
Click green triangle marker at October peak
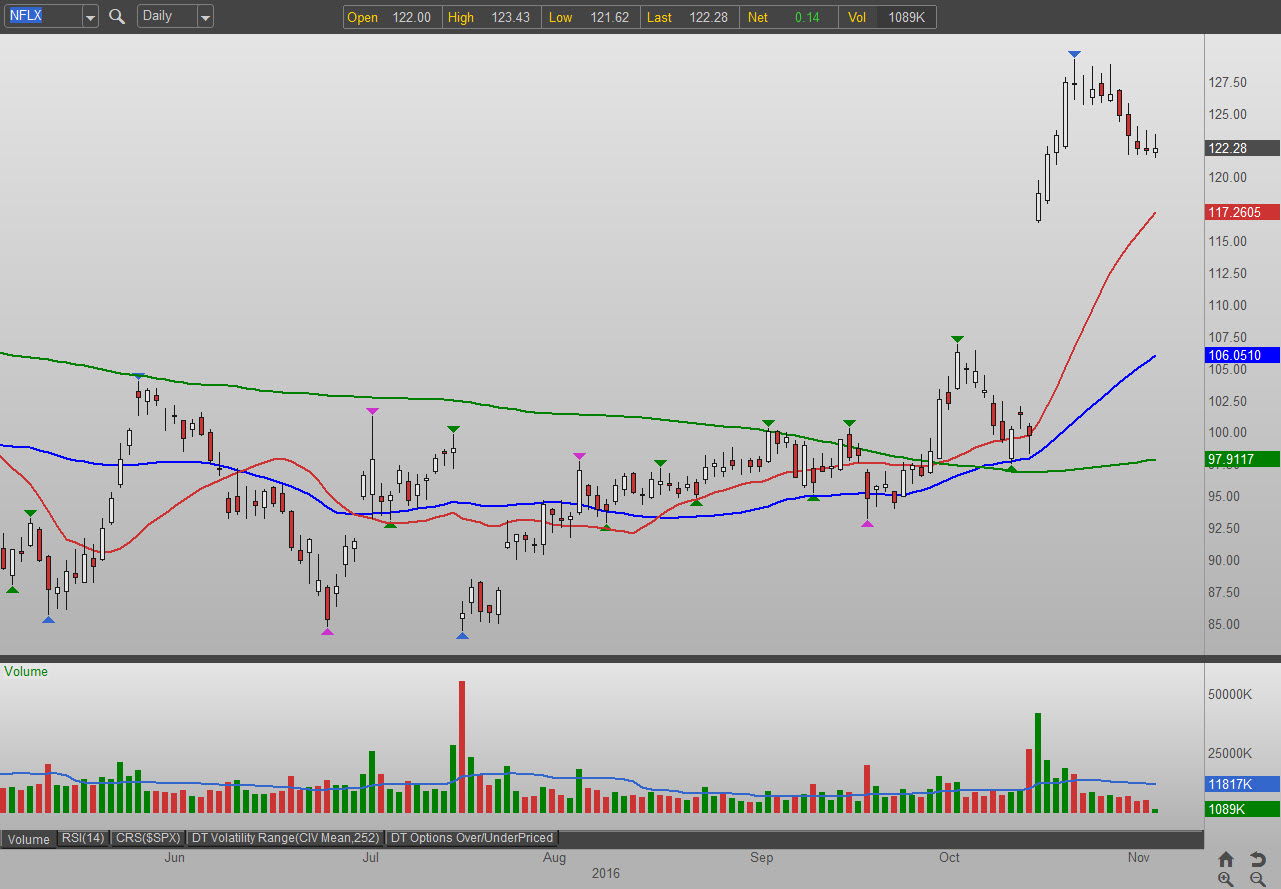coord(957,340)
